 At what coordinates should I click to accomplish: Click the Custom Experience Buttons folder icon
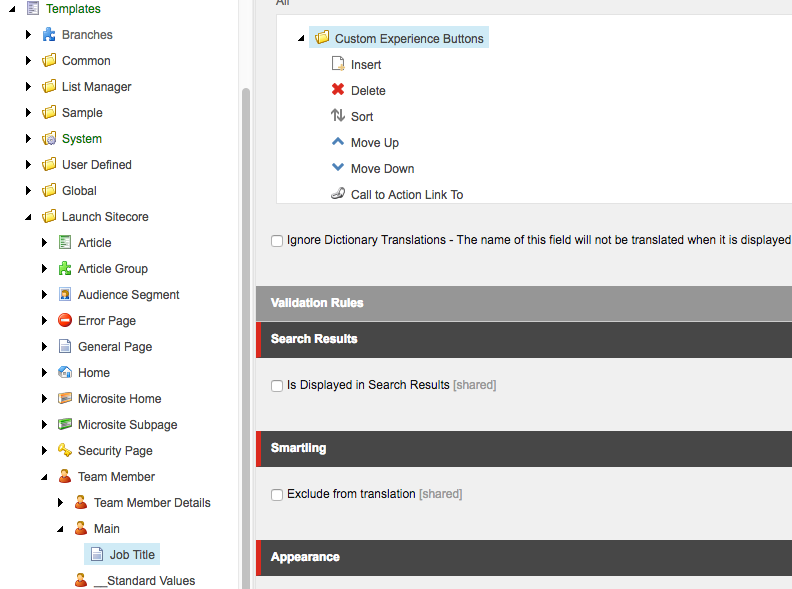322,38
